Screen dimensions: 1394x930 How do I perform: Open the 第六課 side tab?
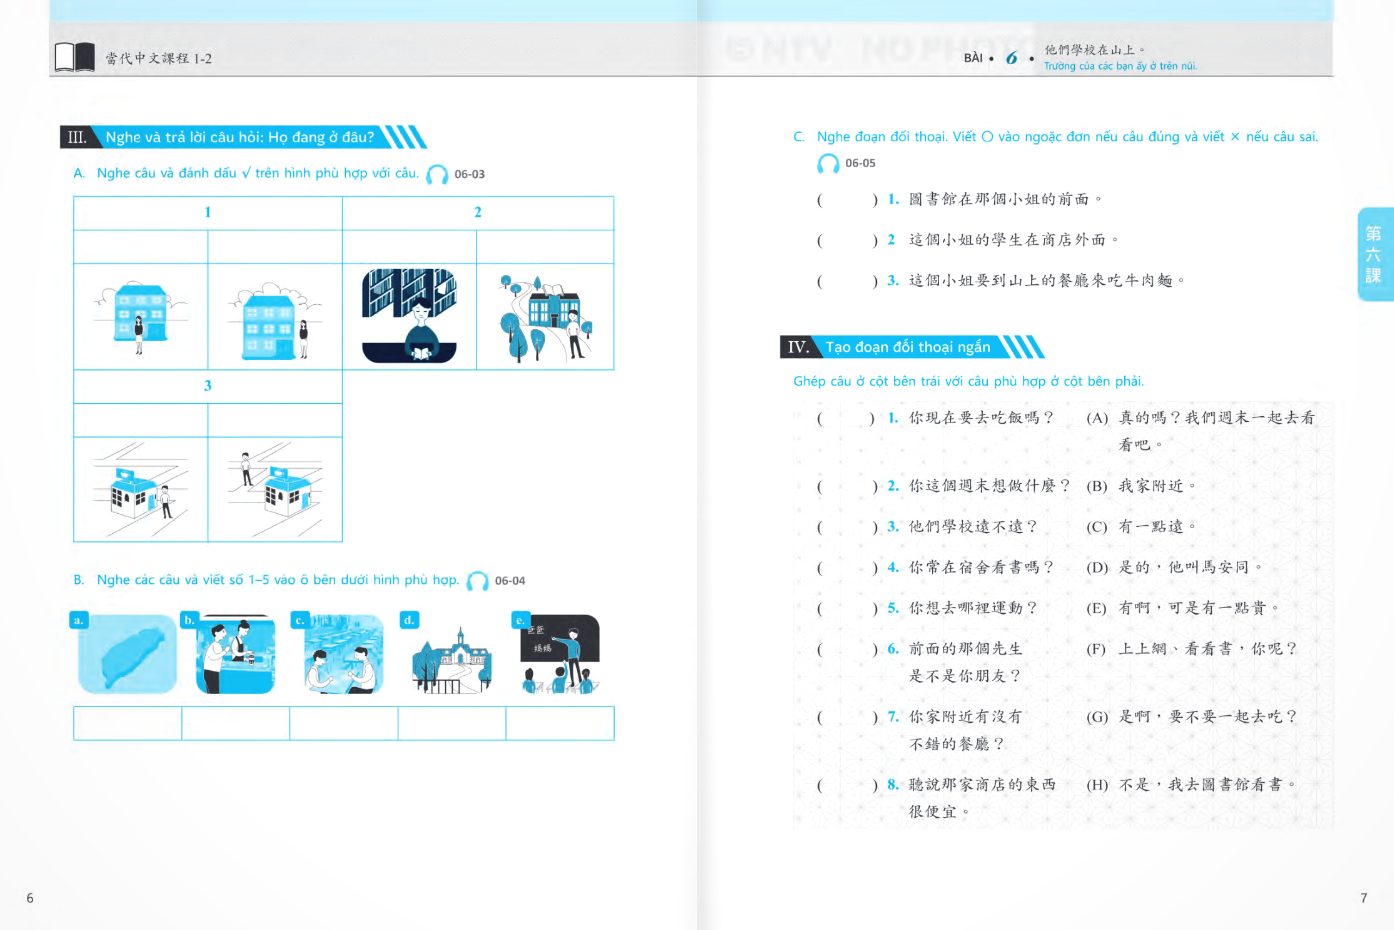[x=1374, y=254]
